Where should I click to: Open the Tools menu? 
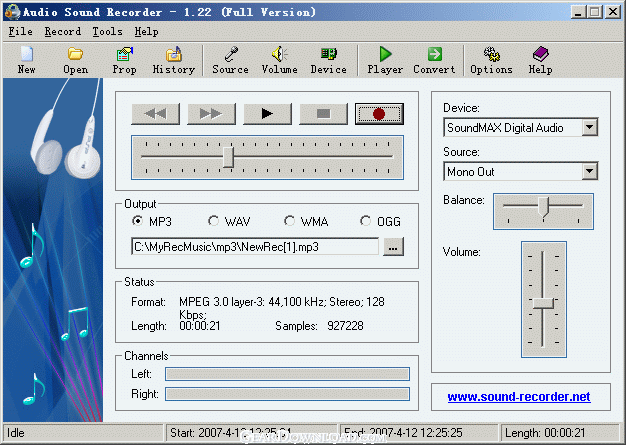[x=107, y=32]
